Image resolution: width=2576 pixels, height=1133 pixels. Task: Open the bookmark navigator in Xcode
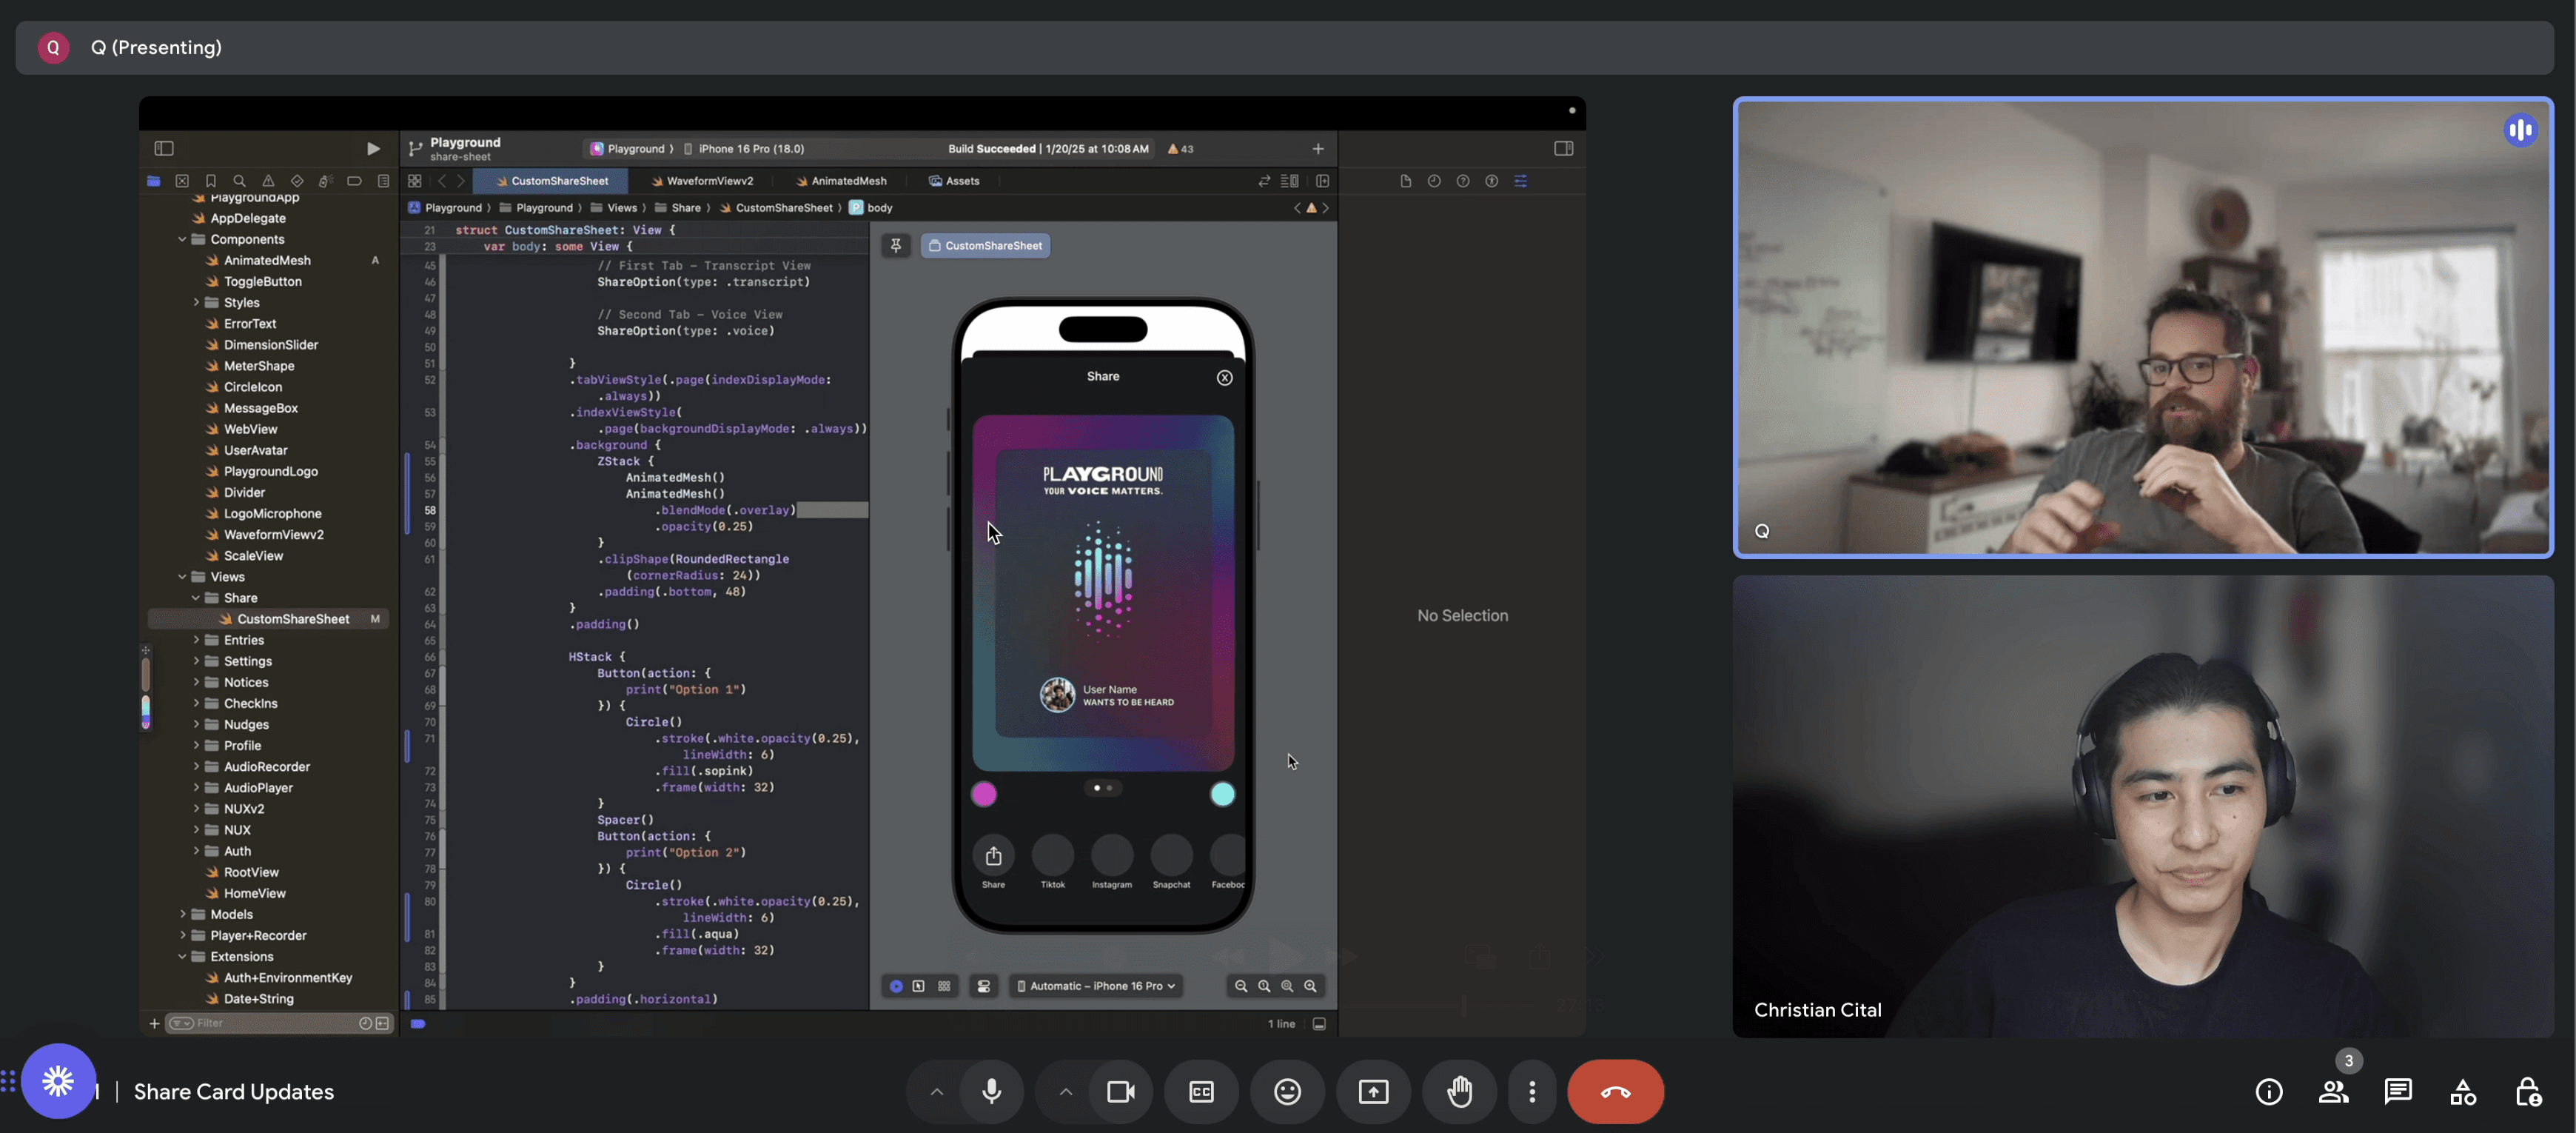tap(211, 181)
